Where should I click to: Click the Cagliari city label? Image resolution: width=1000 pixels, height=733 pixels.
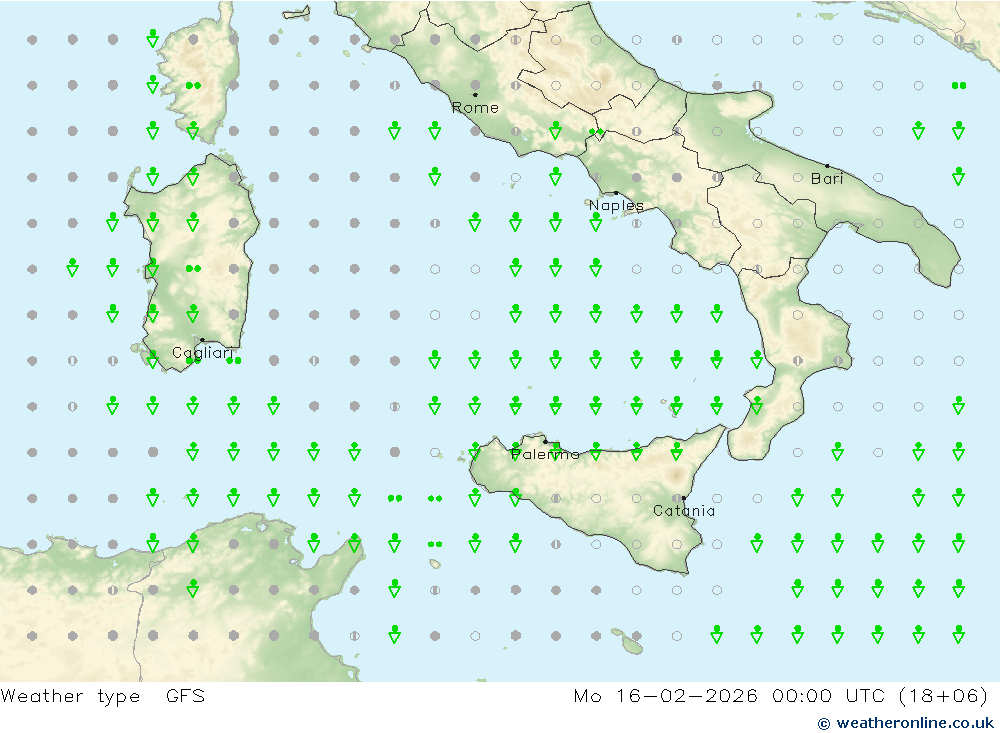(x=203, y=353)
